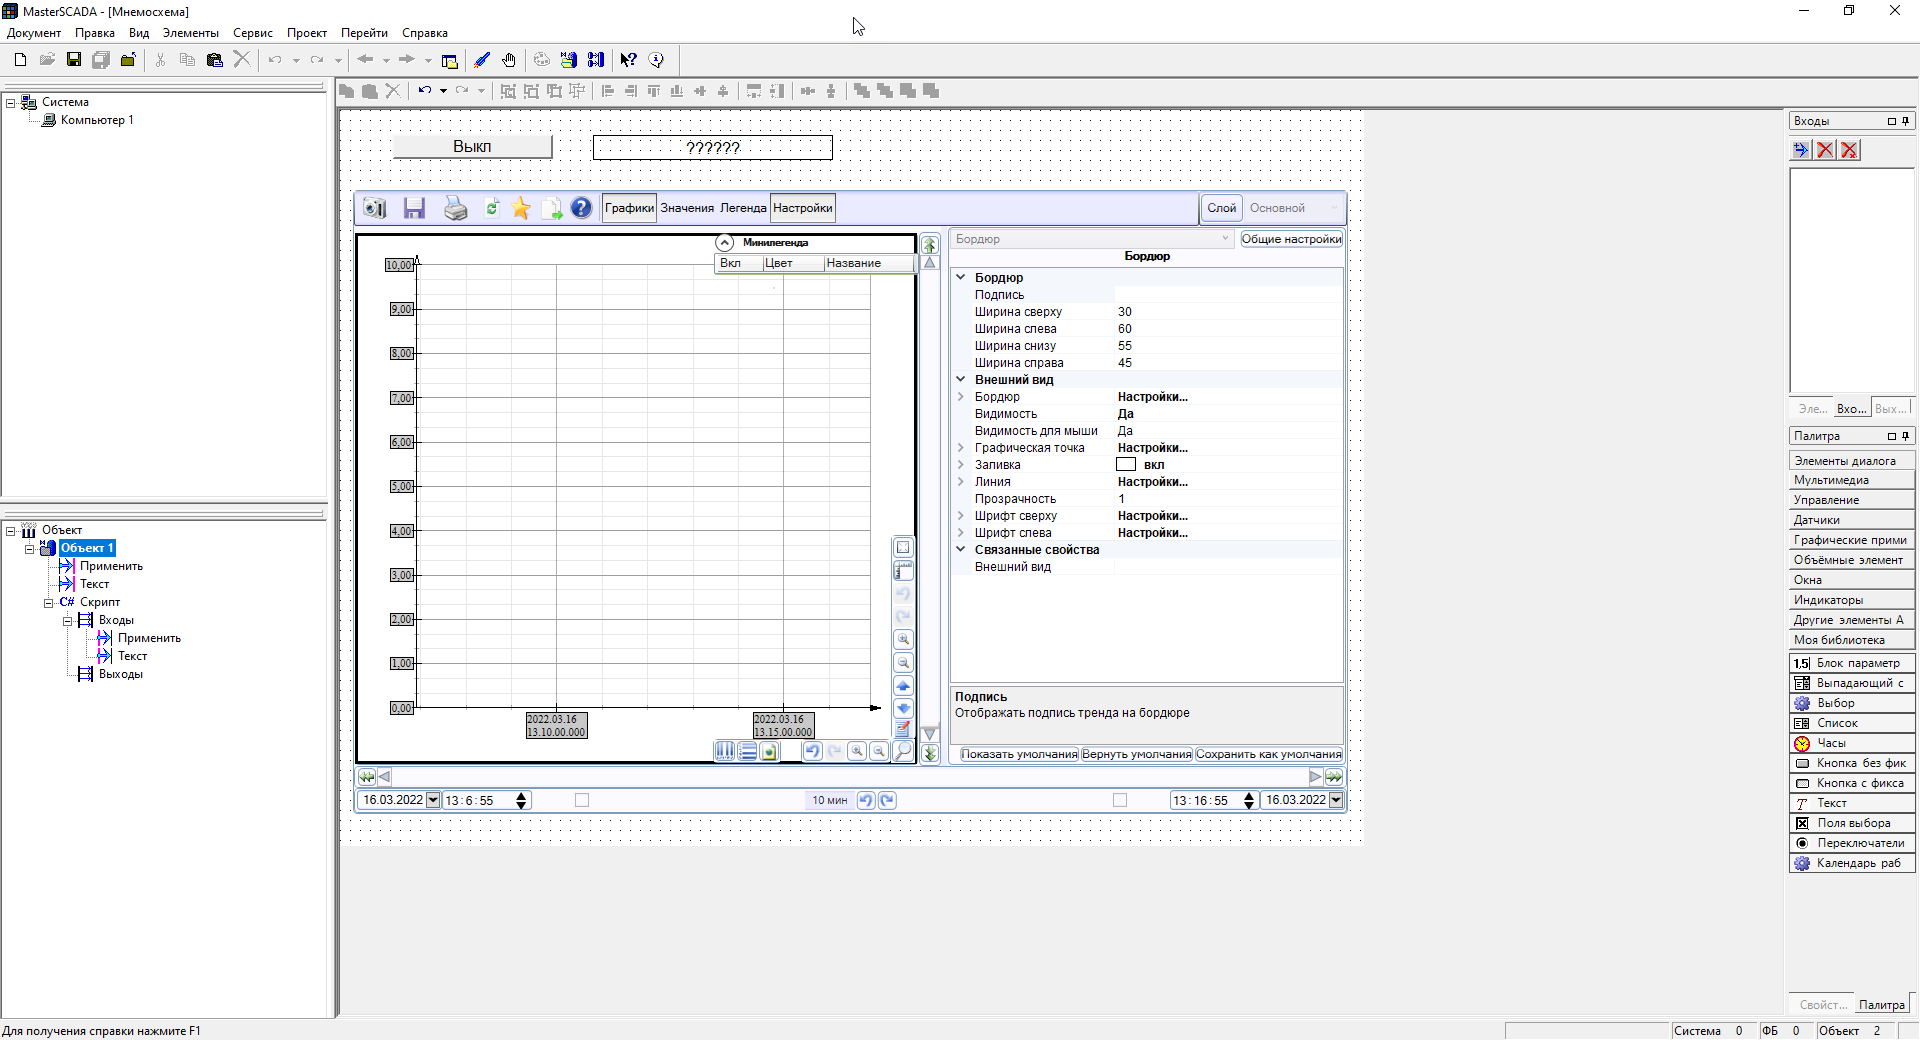
Task: Click the info speech-bubble toolbar icon
Action: click(x=656, y=60)
